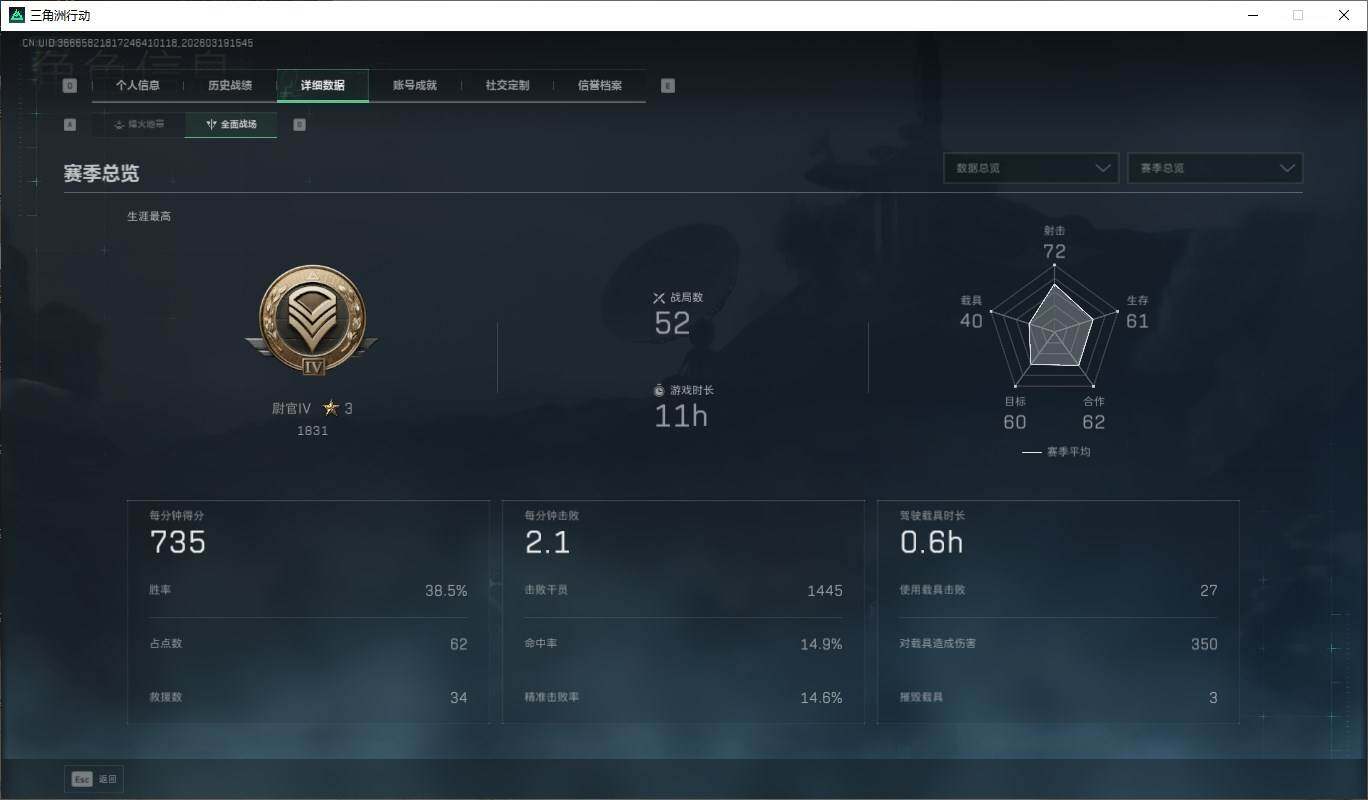This screenshot has height=800, width=1368.
Task: Click the 游戏时长 value 11h
Action: coord(681,416)
